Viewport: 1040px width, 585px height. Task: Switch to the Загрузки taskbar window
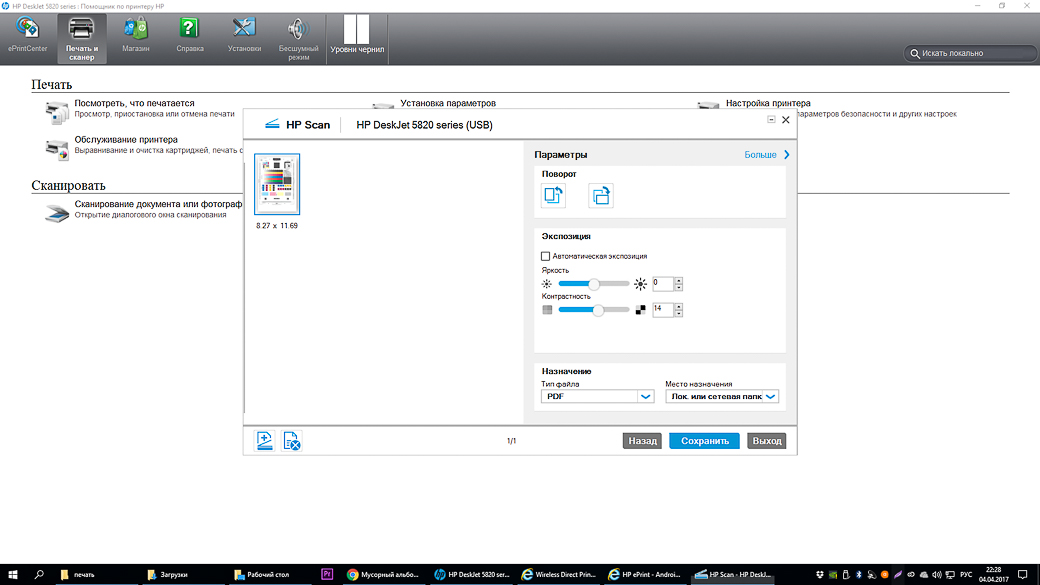182,574
